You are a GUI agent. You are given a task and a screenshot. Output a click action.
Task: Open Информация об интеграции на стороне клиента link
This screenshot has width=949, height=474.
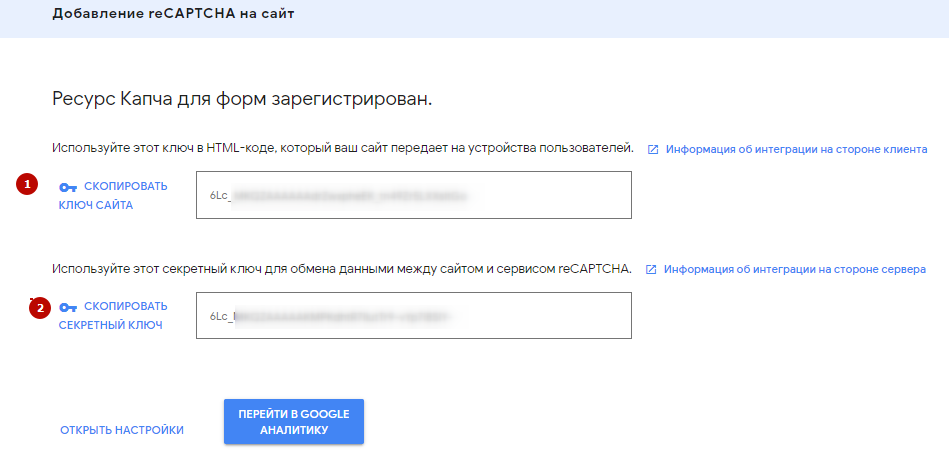[796, 150]
